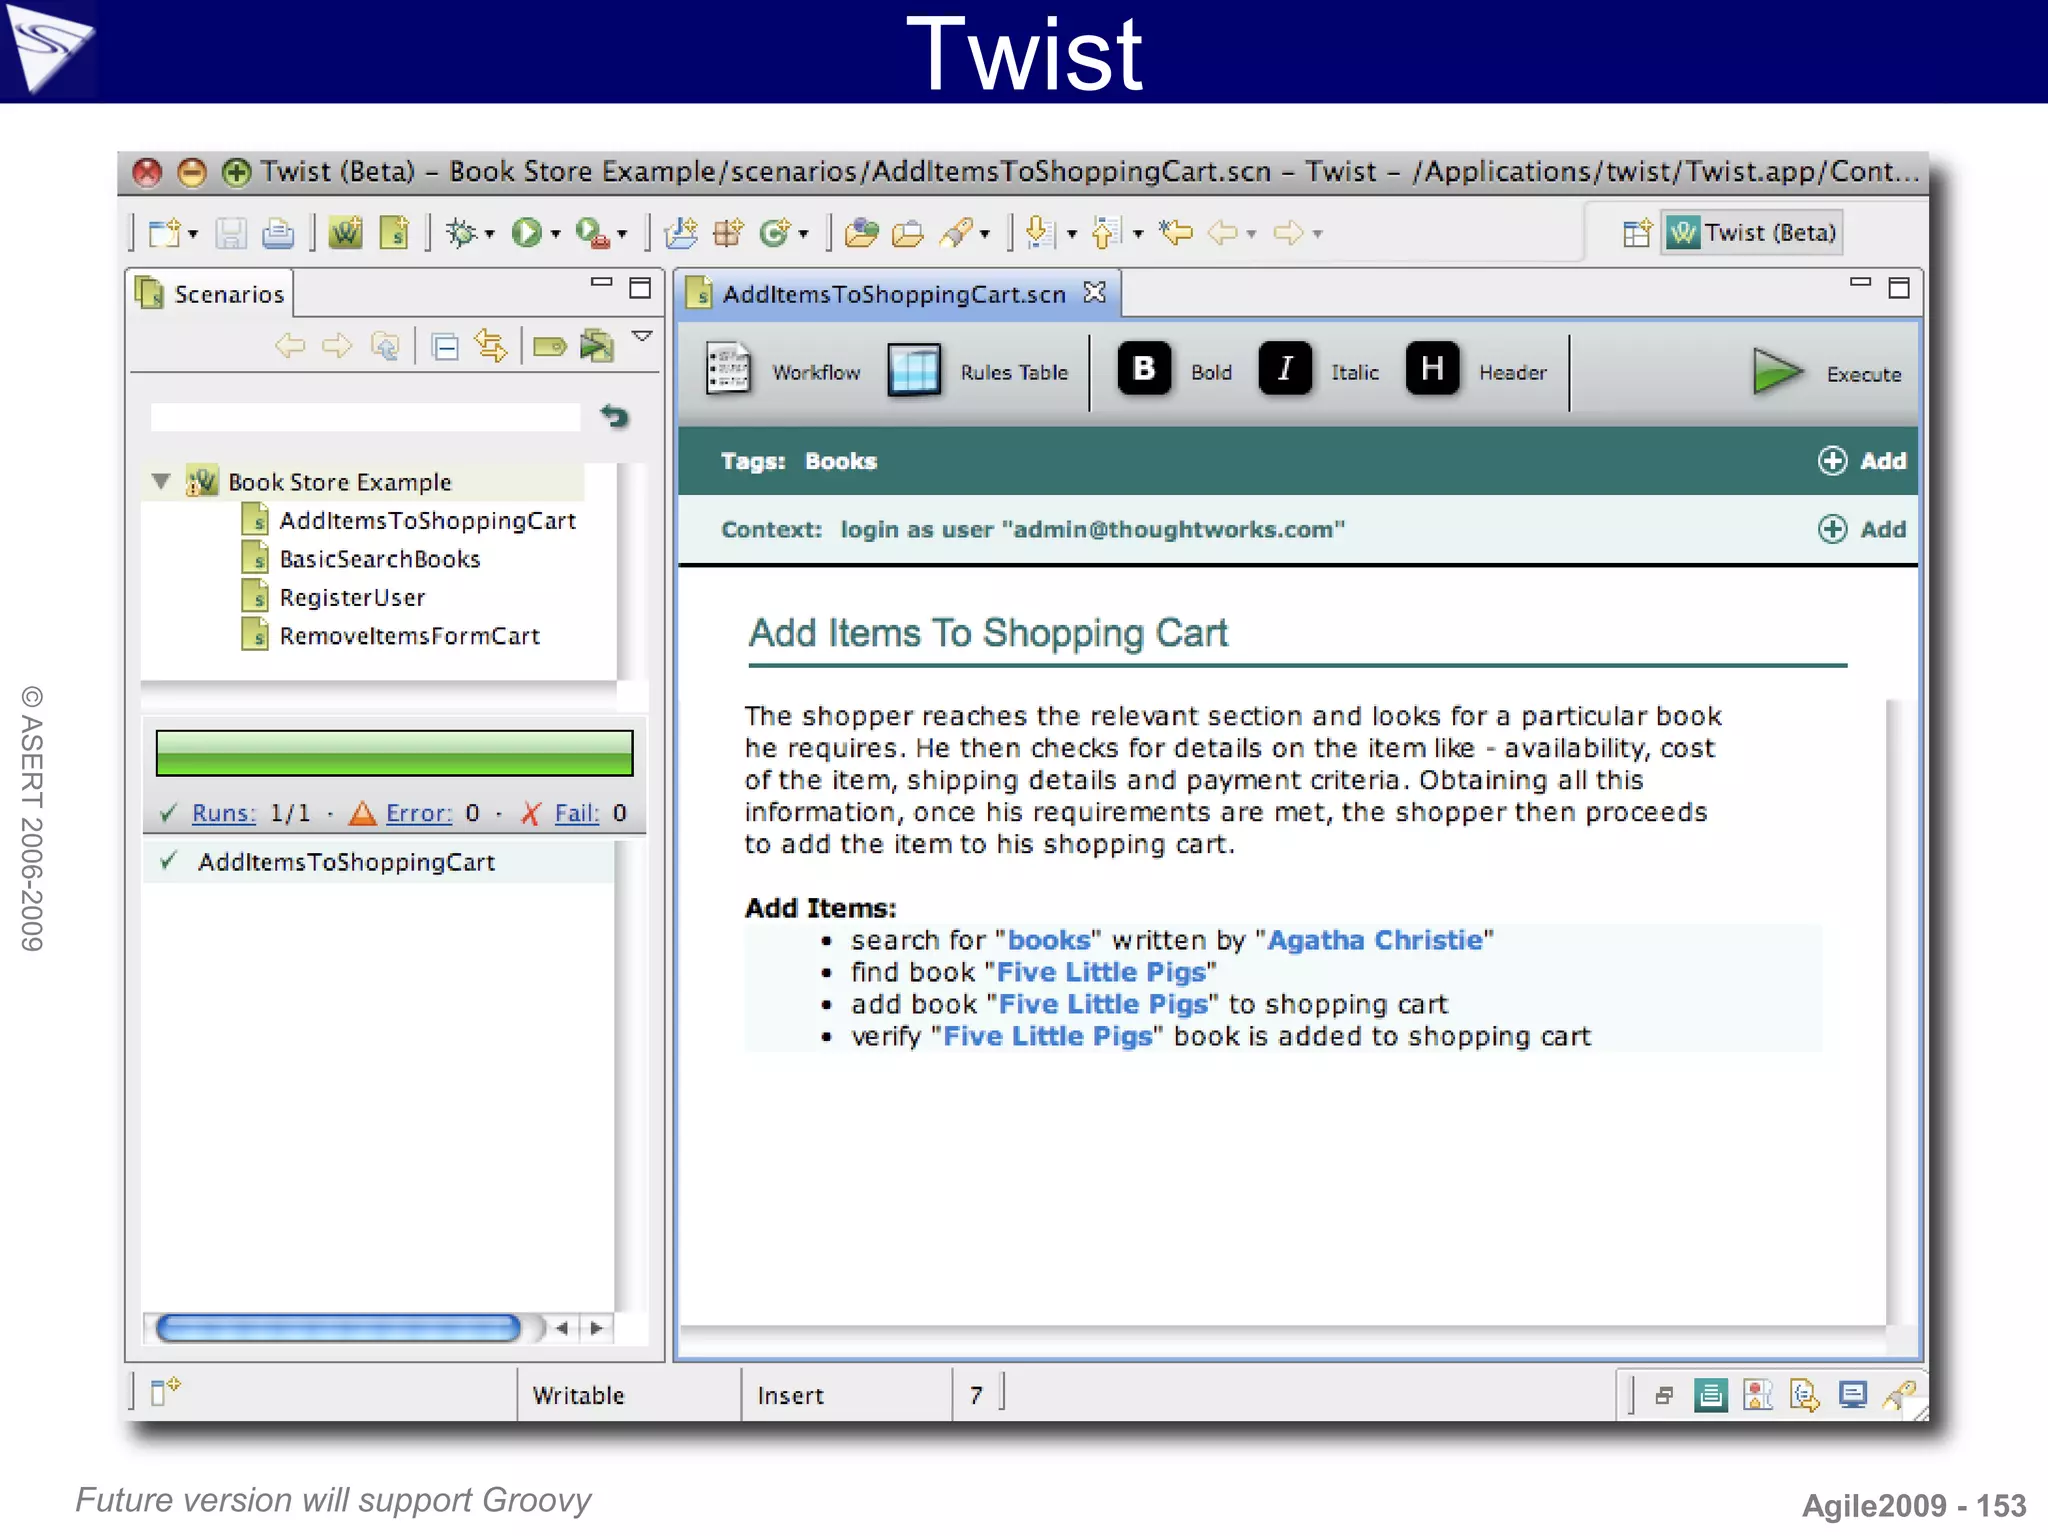
Task: Click Add next to the Context line
Action: [1862, 529]
